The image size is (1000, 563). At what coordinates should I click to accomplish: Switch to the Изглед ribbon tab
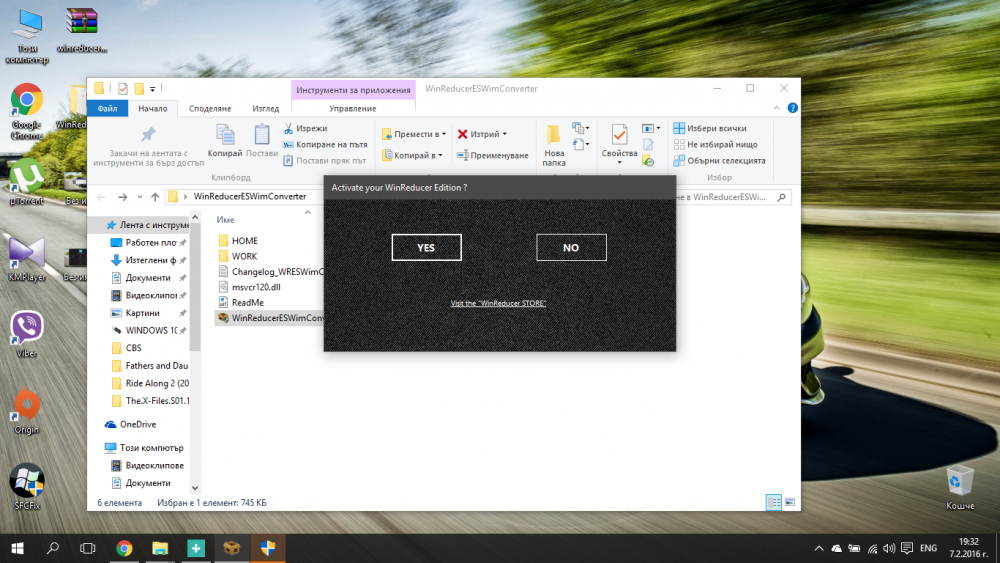pos(265,108)
